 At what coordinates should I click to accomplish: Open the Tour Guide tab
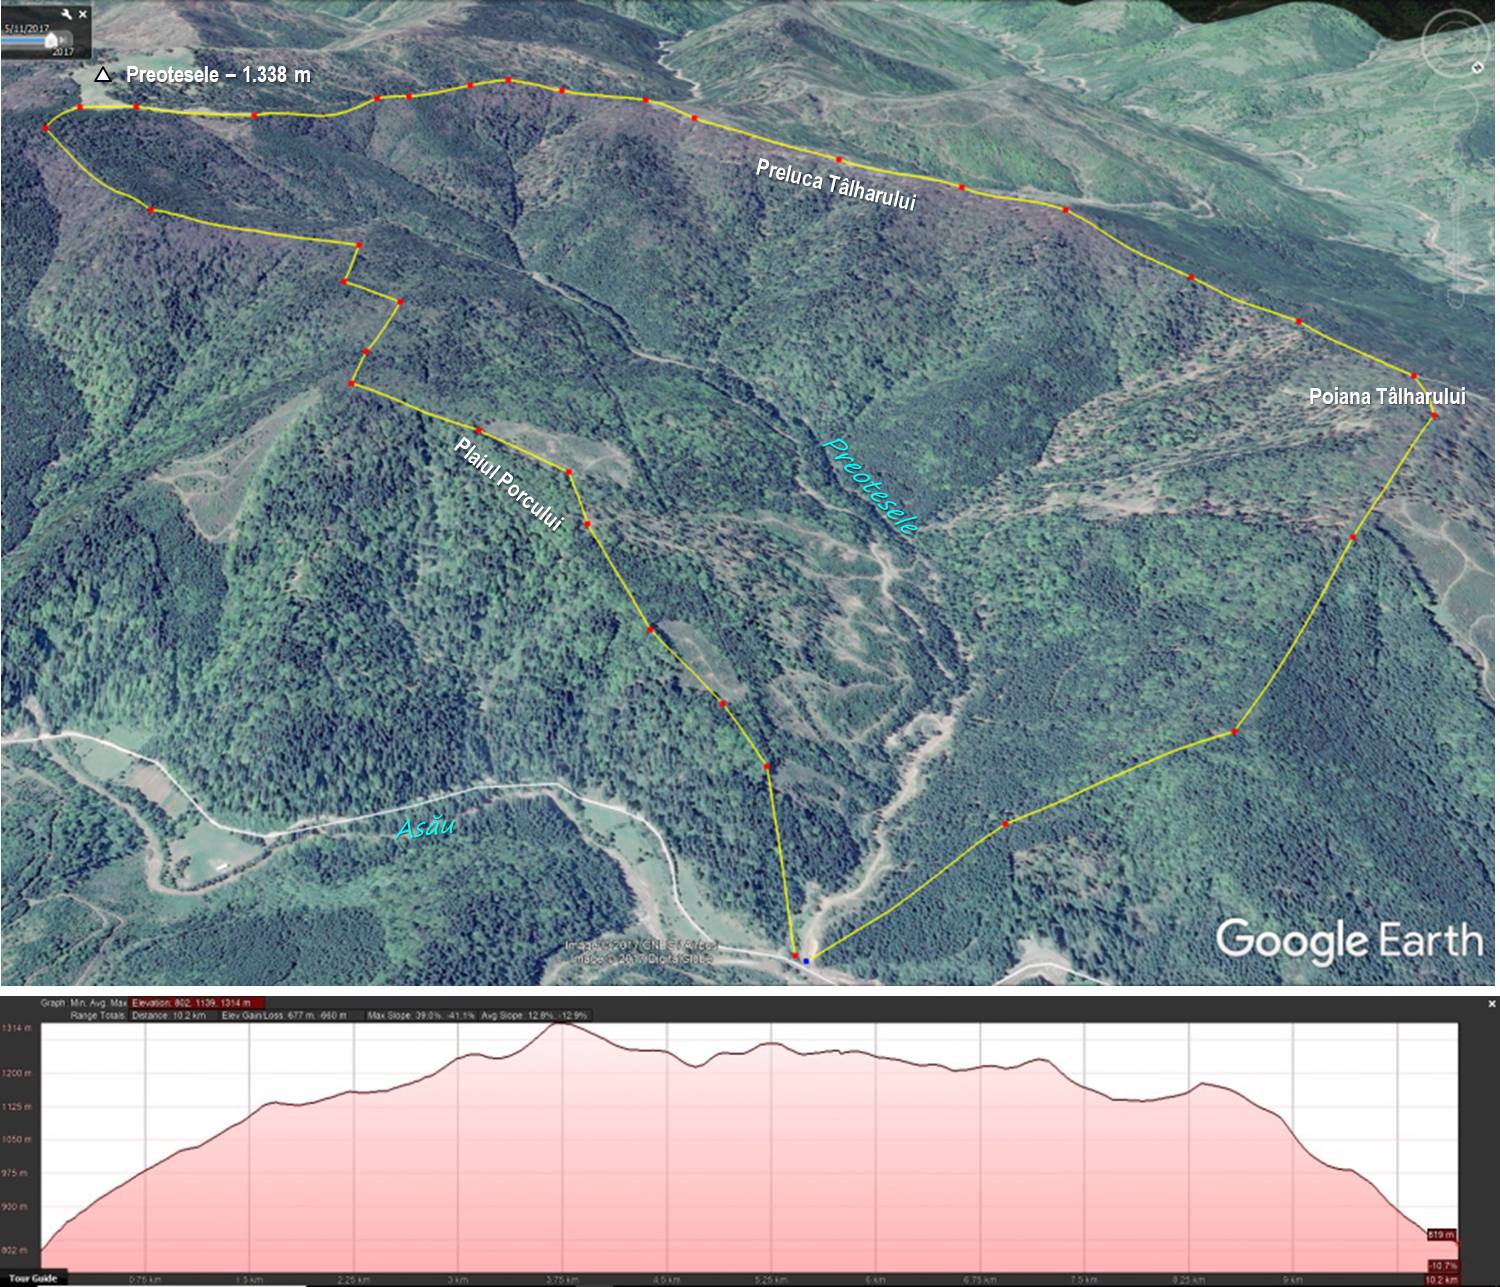[33, 1279]
